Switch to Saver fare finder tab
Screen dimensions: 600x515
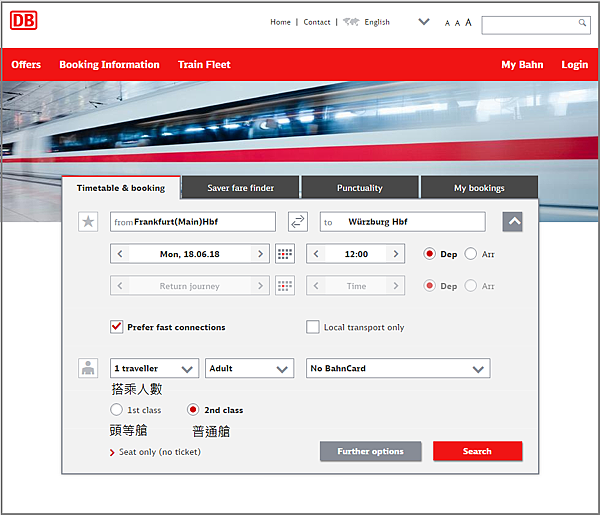(x=240, y=188)
